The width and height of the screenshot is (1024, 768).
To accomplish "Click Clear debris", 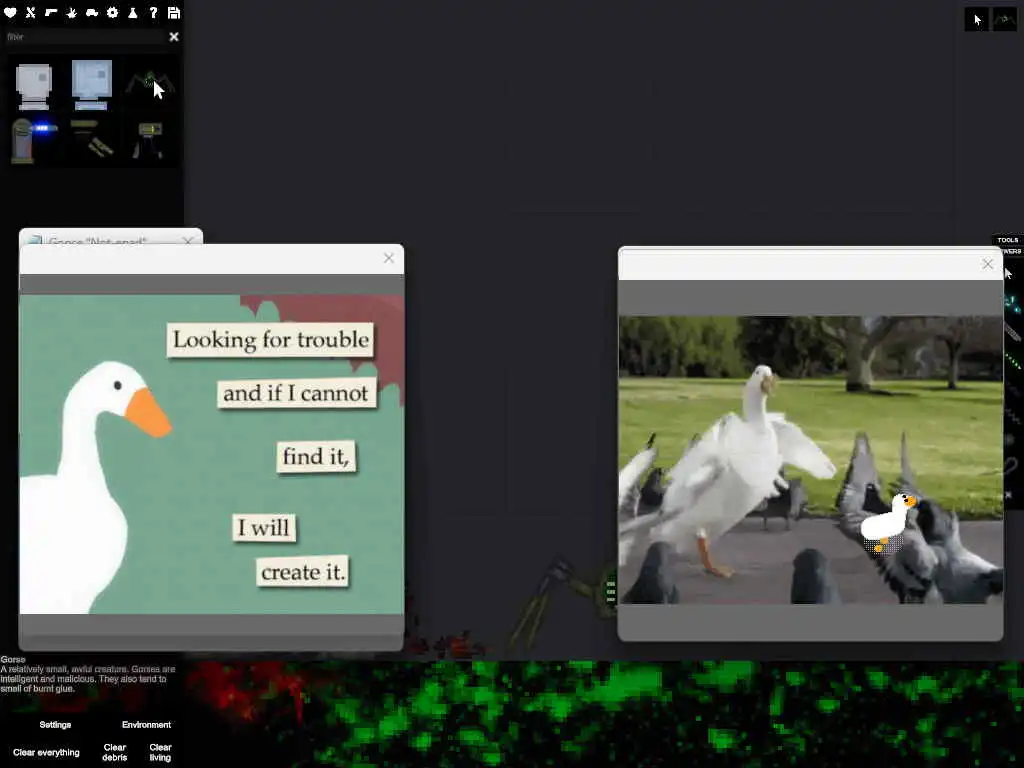I will tap(114, 752).
